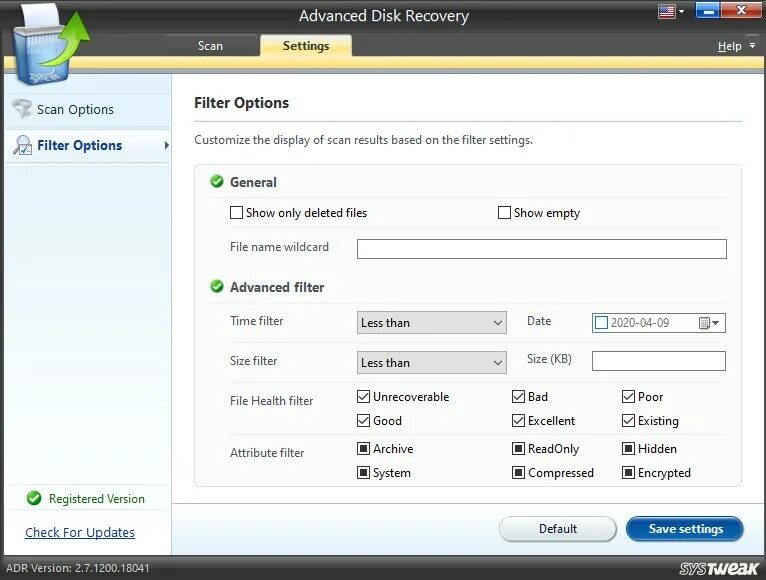The width and height of the screenshot is (766, 580).
Task: Open the Time filter dropdown
Action: point(432,322)
